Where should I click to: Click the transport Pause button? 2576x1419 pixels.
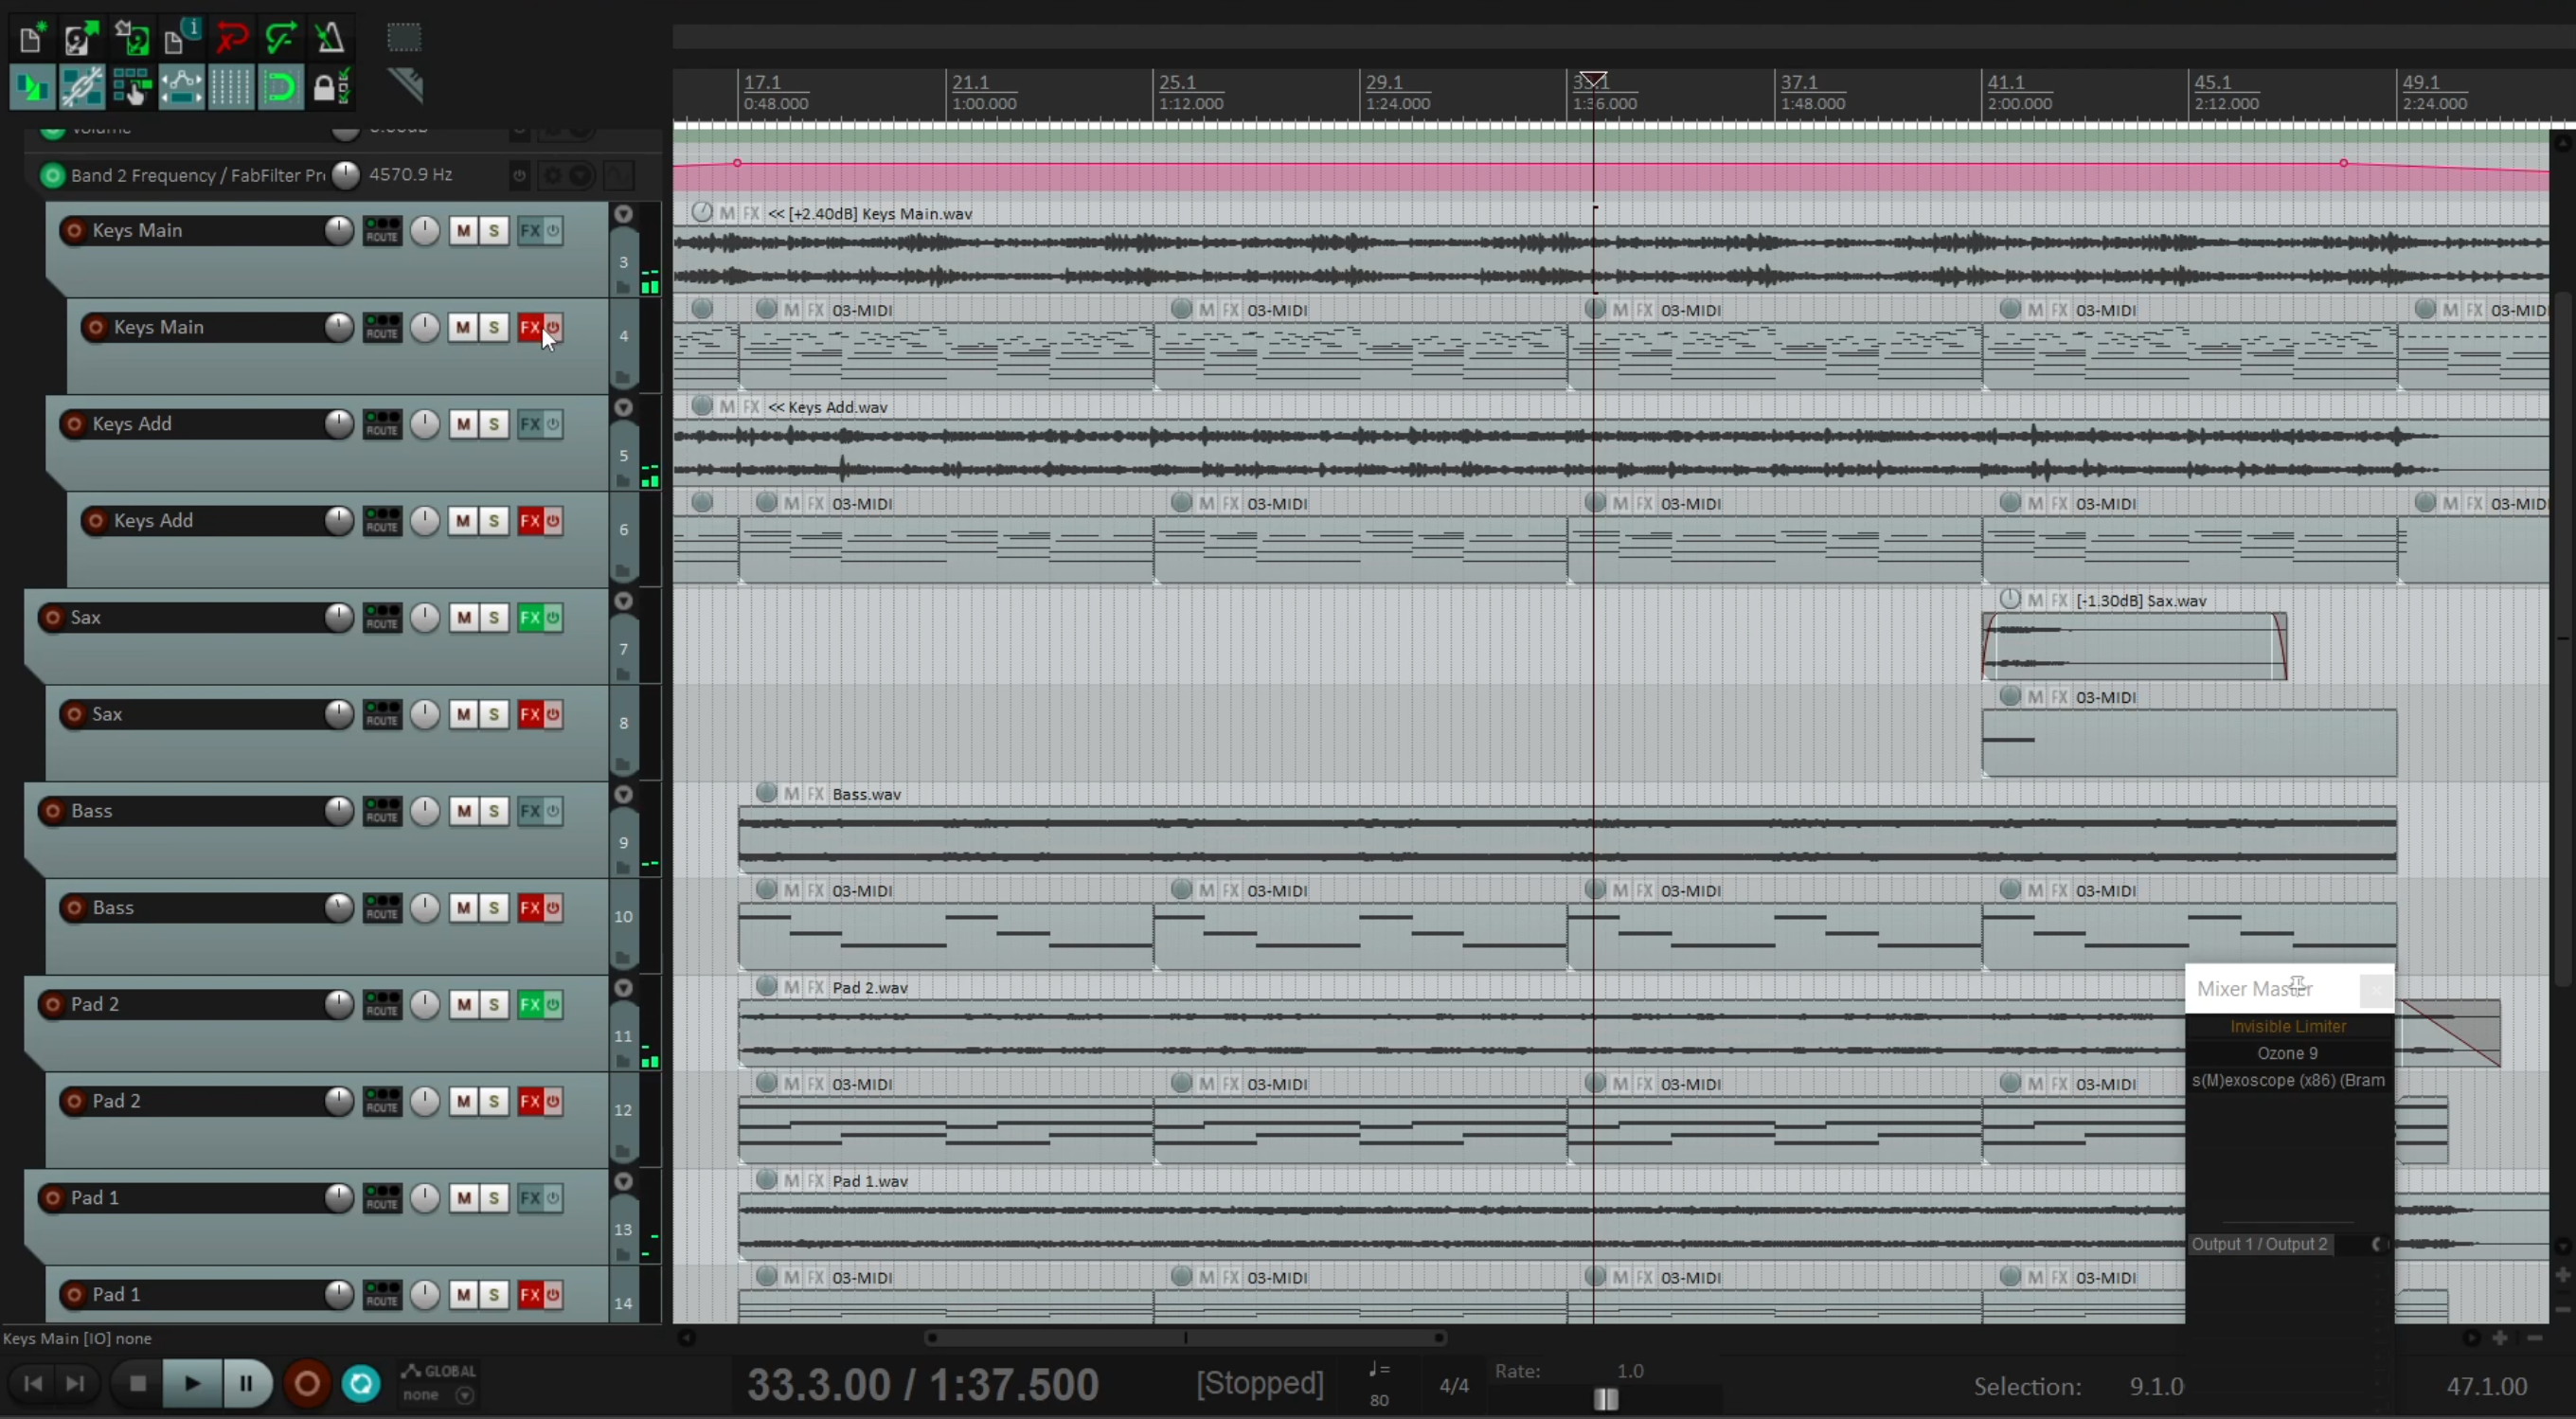pos(246,1384)
